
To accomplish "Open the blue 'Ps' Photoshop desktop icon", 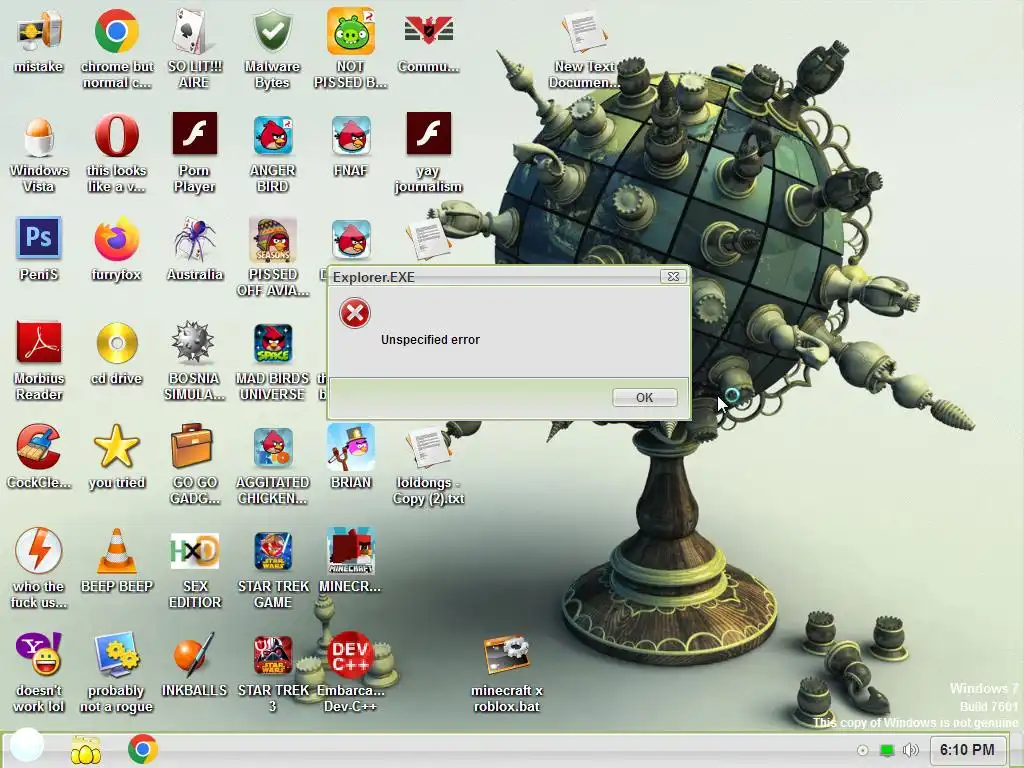I will [39, 238].
